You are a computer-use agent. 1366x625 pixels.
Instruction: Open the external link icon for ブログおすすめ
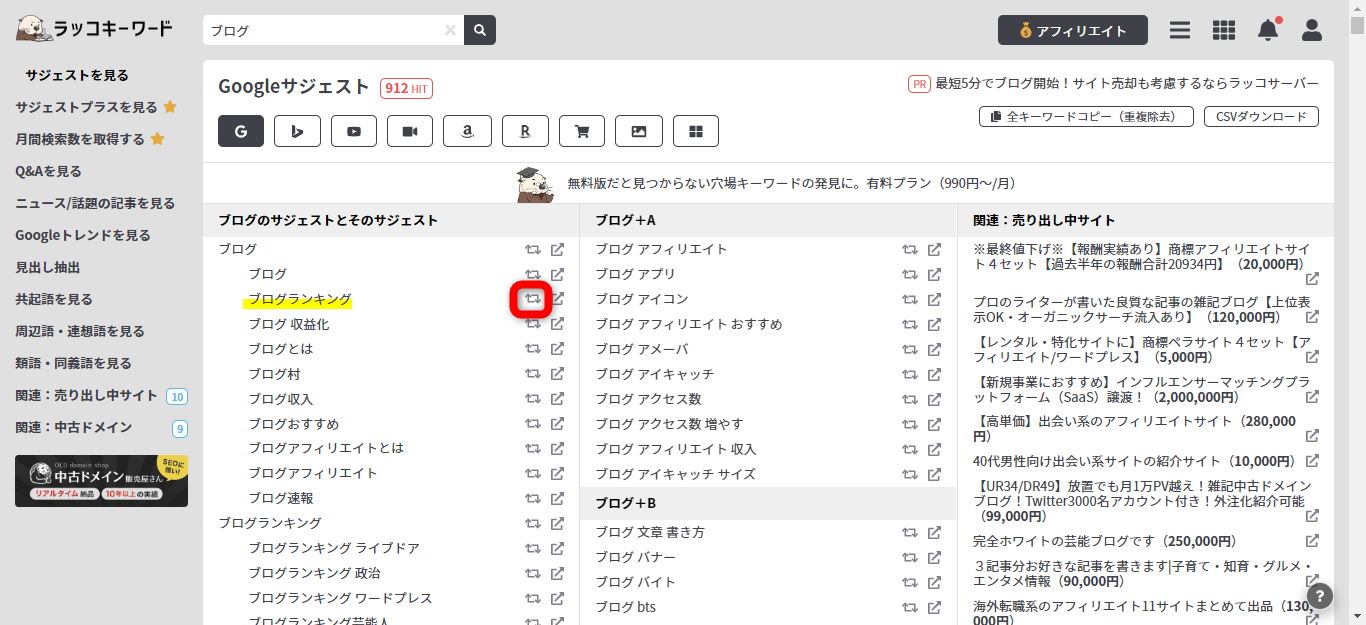pyautogui.click(x=557, y=424)
